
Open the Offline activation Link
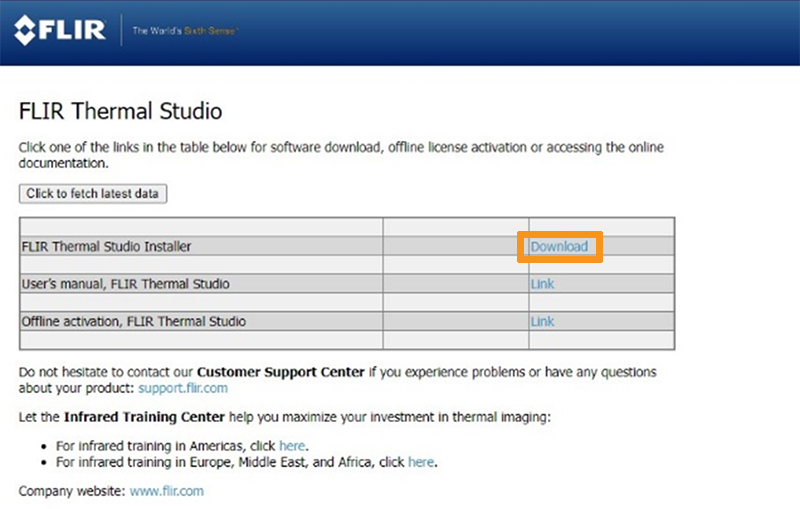[542, 321]
